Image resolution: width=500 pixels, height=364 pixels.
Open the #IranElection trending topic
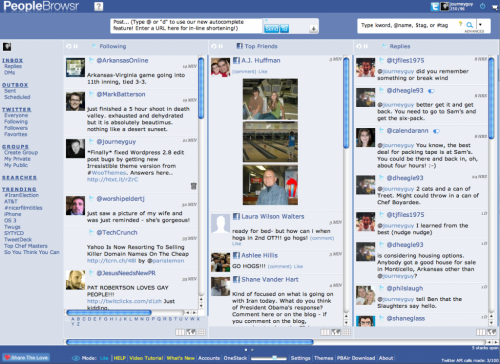(22, 195)
